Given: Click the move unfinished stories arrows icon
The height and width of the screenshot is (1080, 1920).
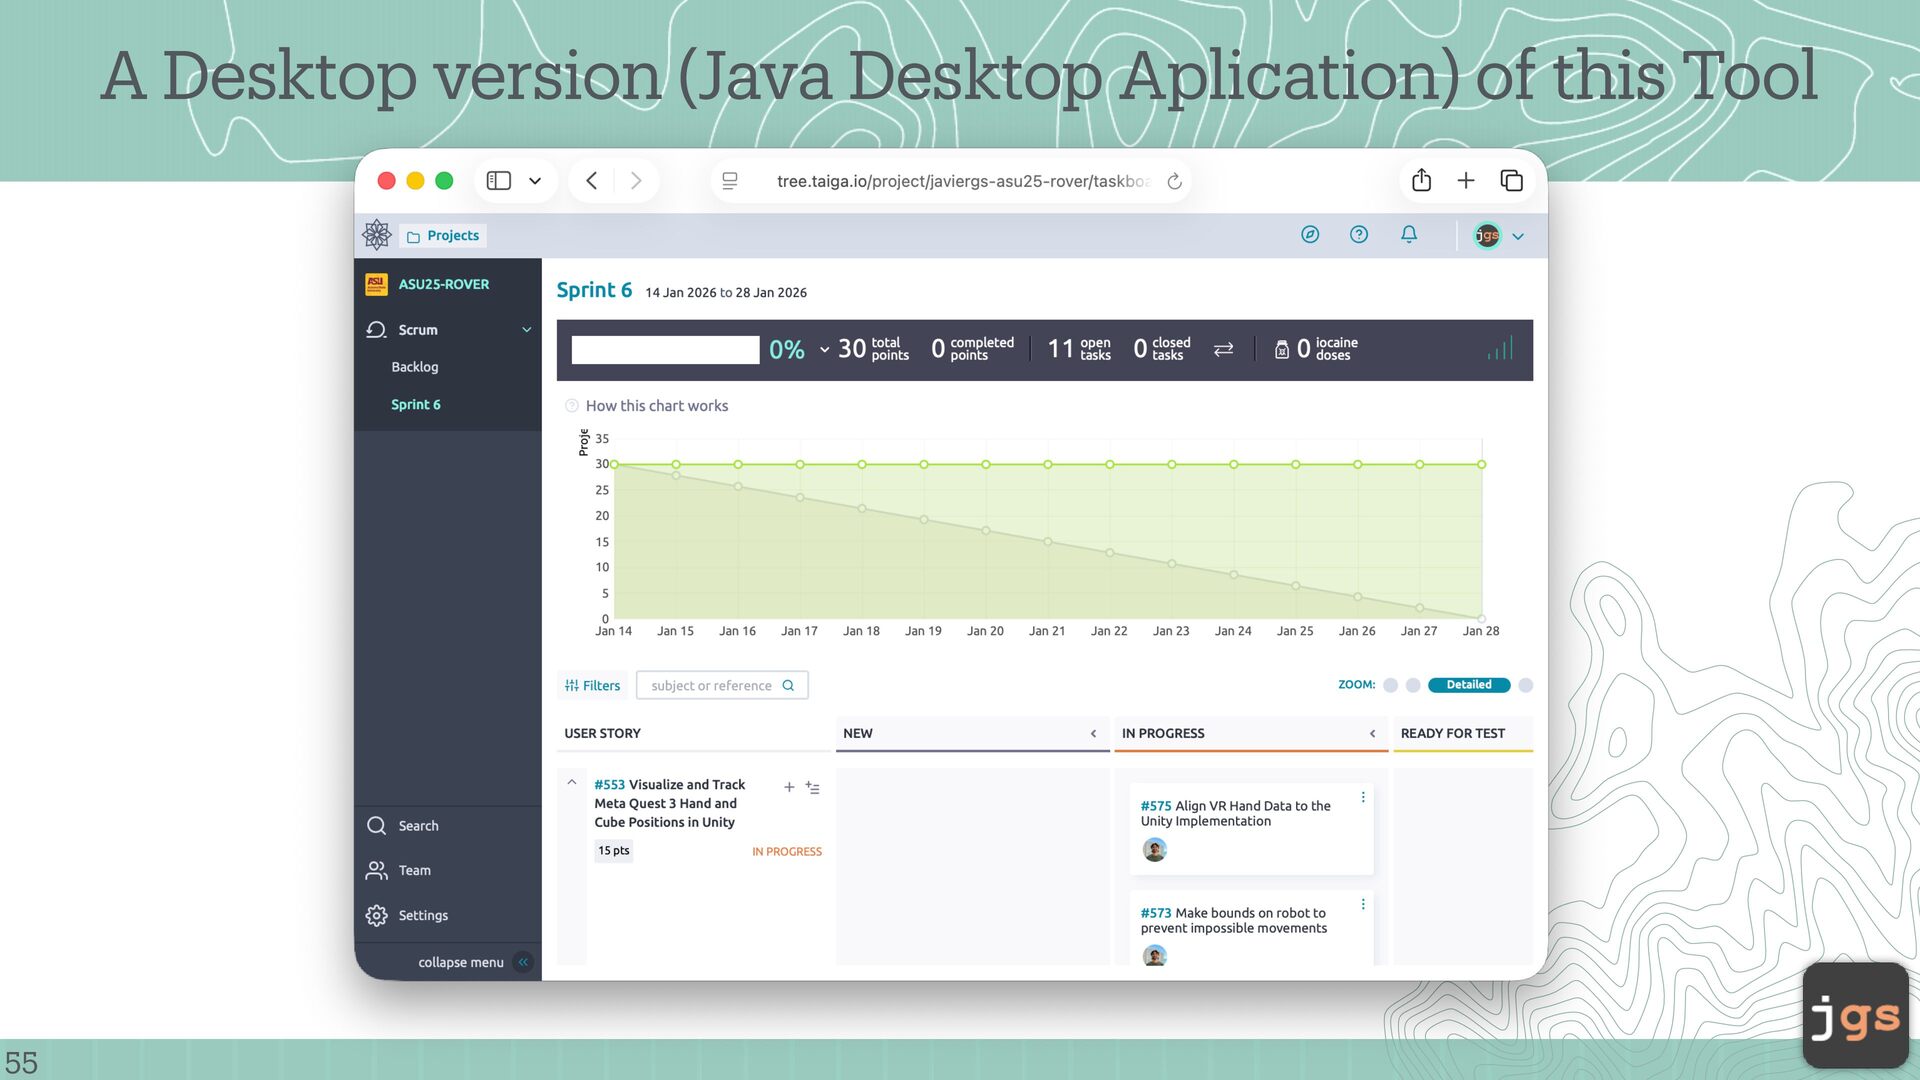Looking at the screenshot, I should [1223, 349].
